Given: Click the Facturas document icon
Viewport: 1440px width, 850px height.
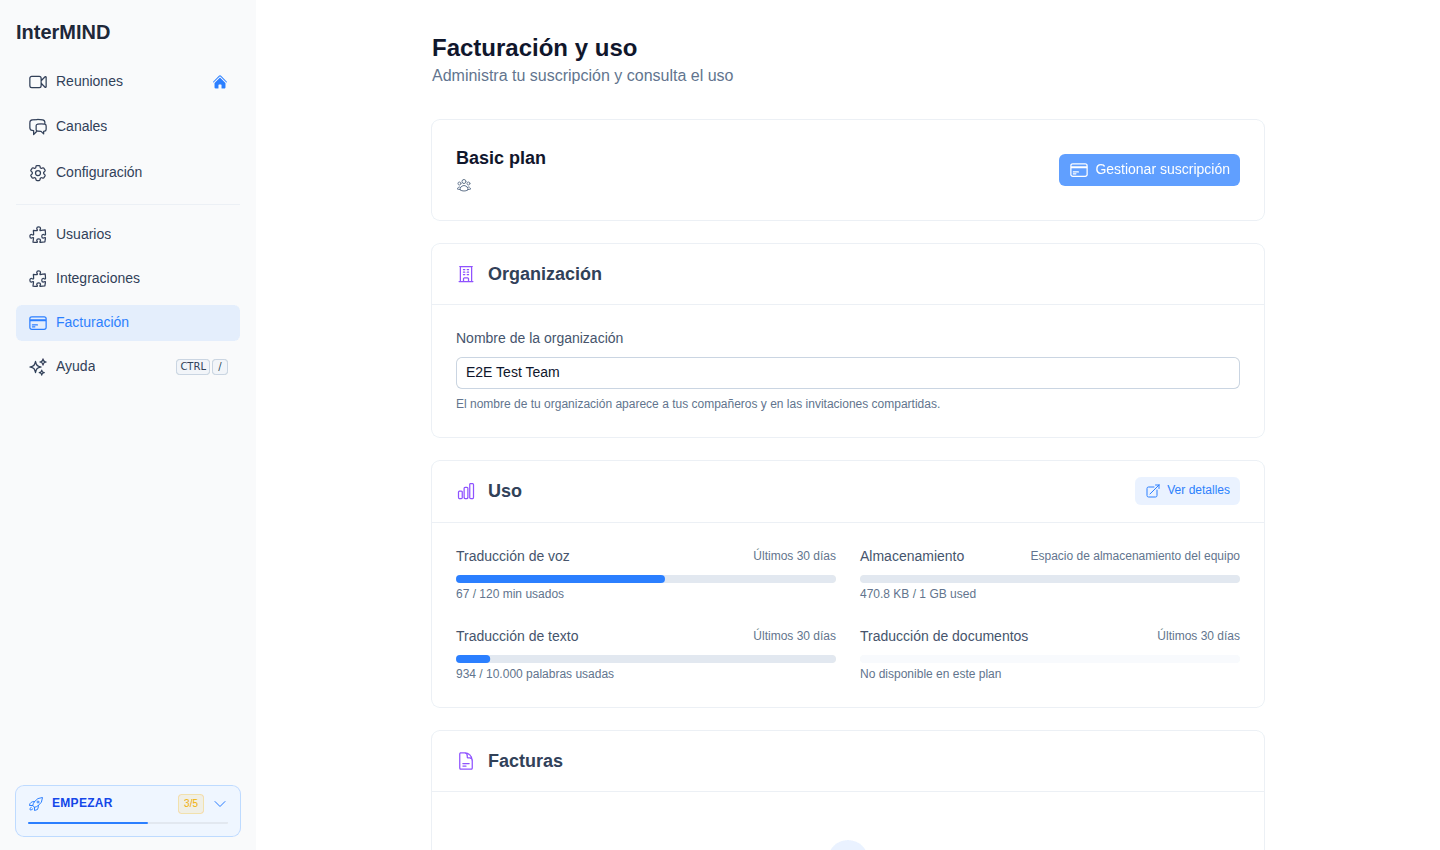Looking at the screenshot, I should pos(466,761).
